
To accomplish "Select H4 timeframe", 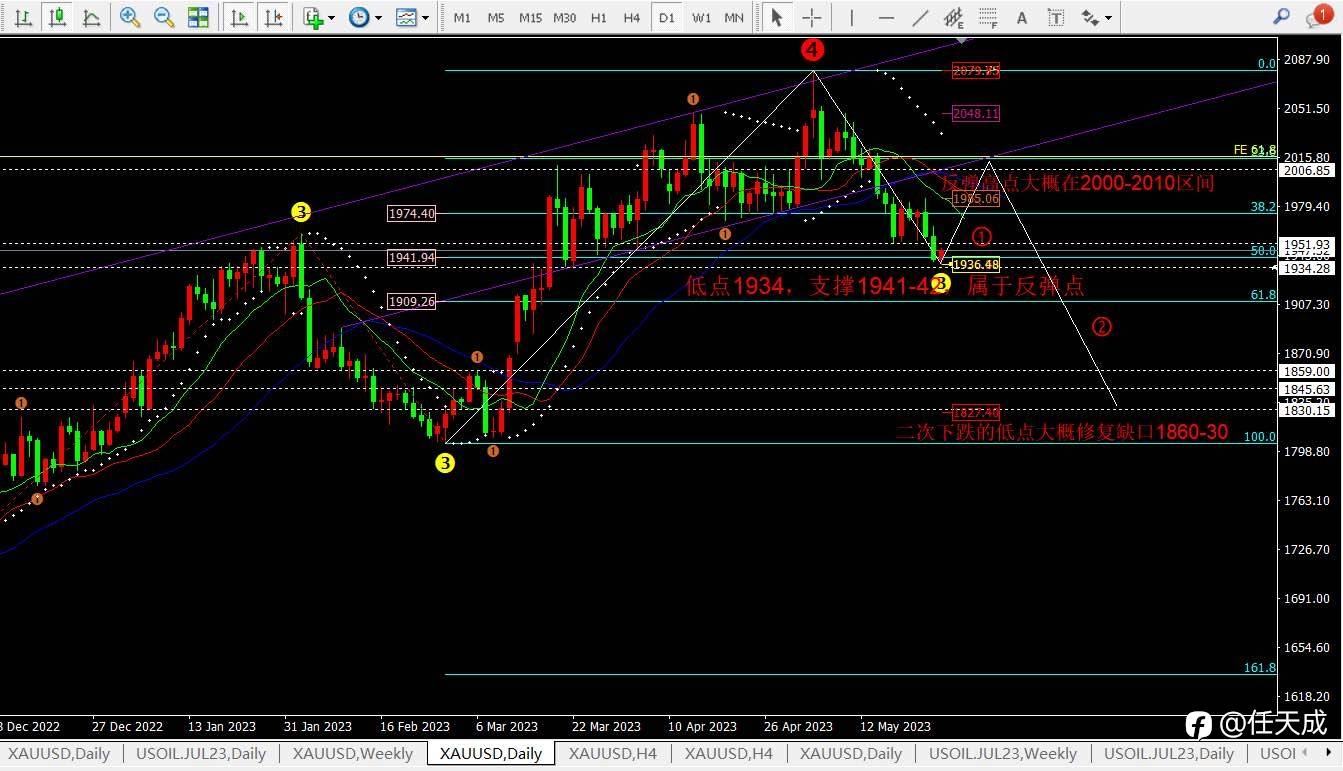I will (632, 18).
